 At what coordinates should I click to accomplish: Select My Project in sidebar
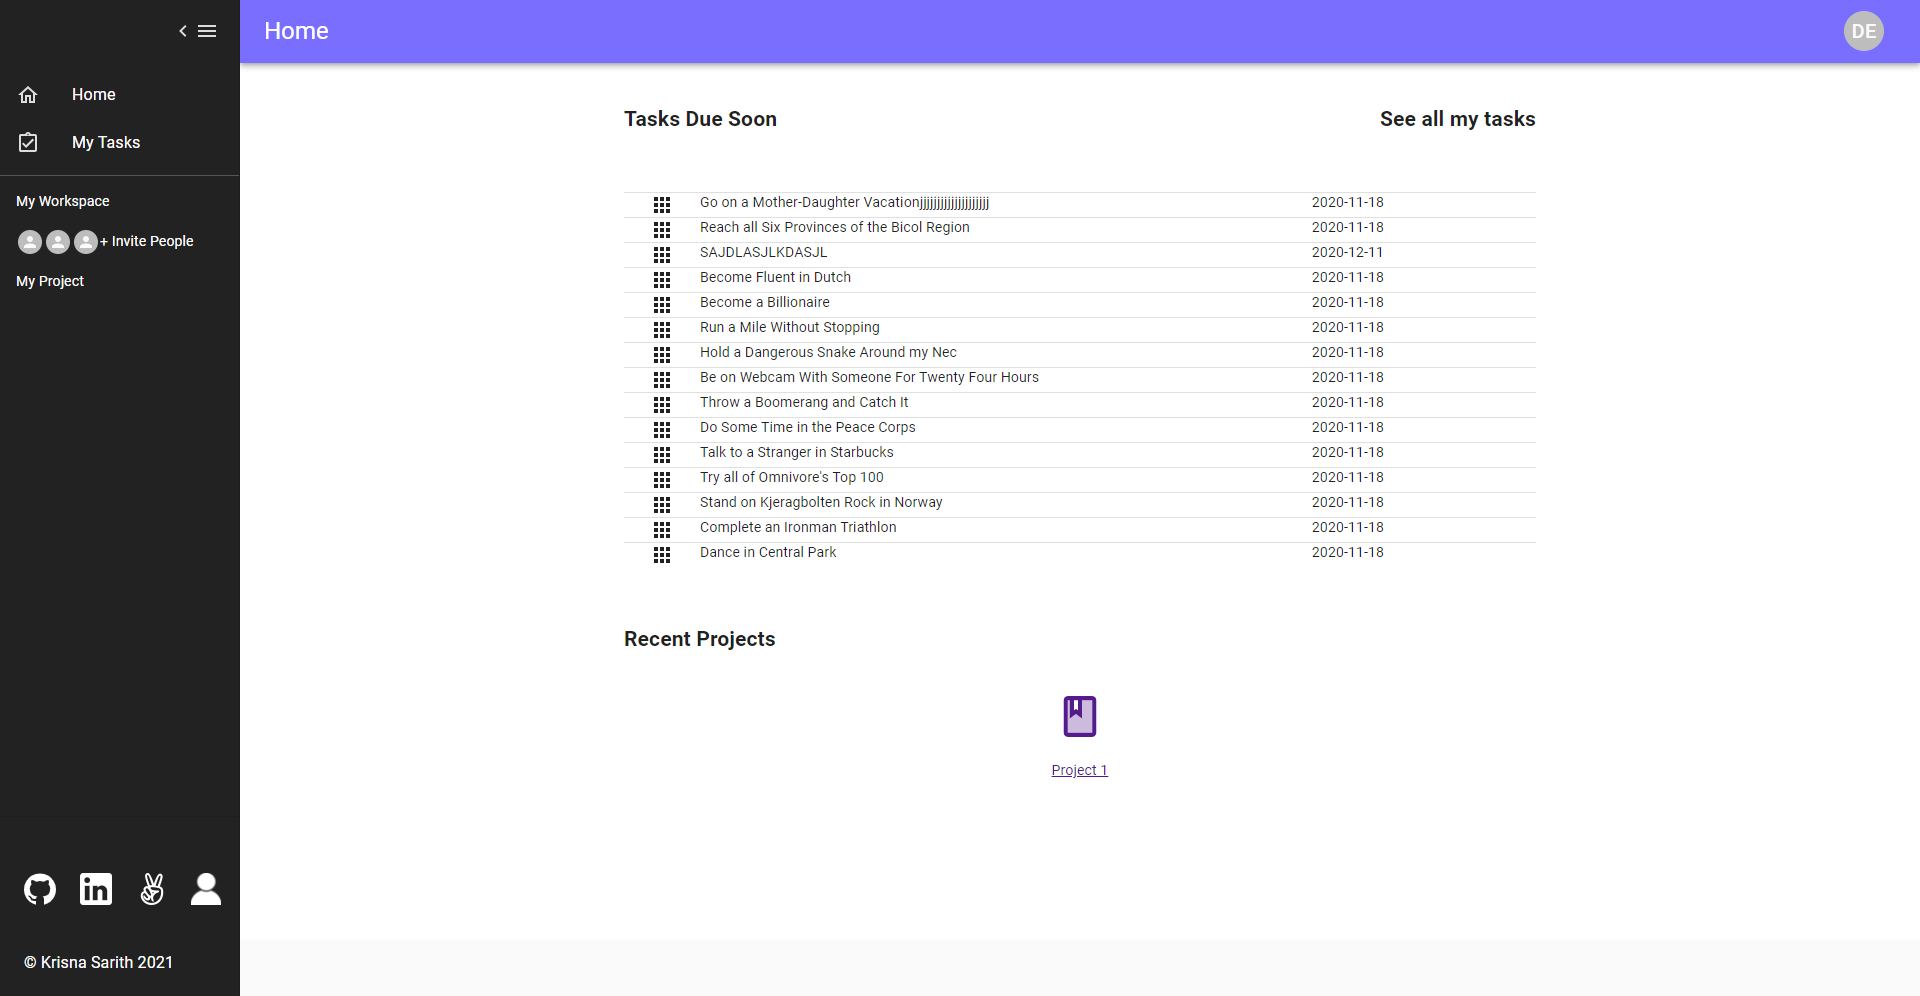50,281
